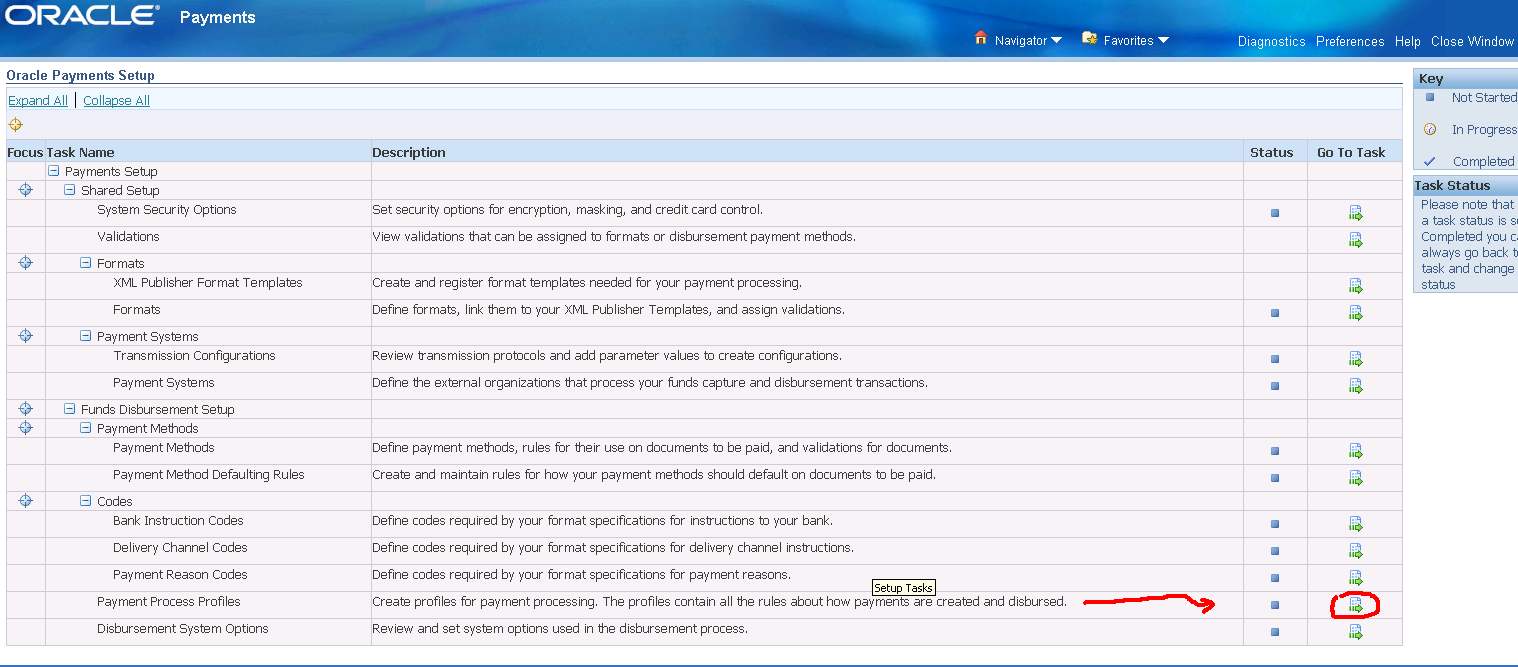1518x667 pixels.
Task: Click focus icon for Formats group row
Action: coord(26,263)
